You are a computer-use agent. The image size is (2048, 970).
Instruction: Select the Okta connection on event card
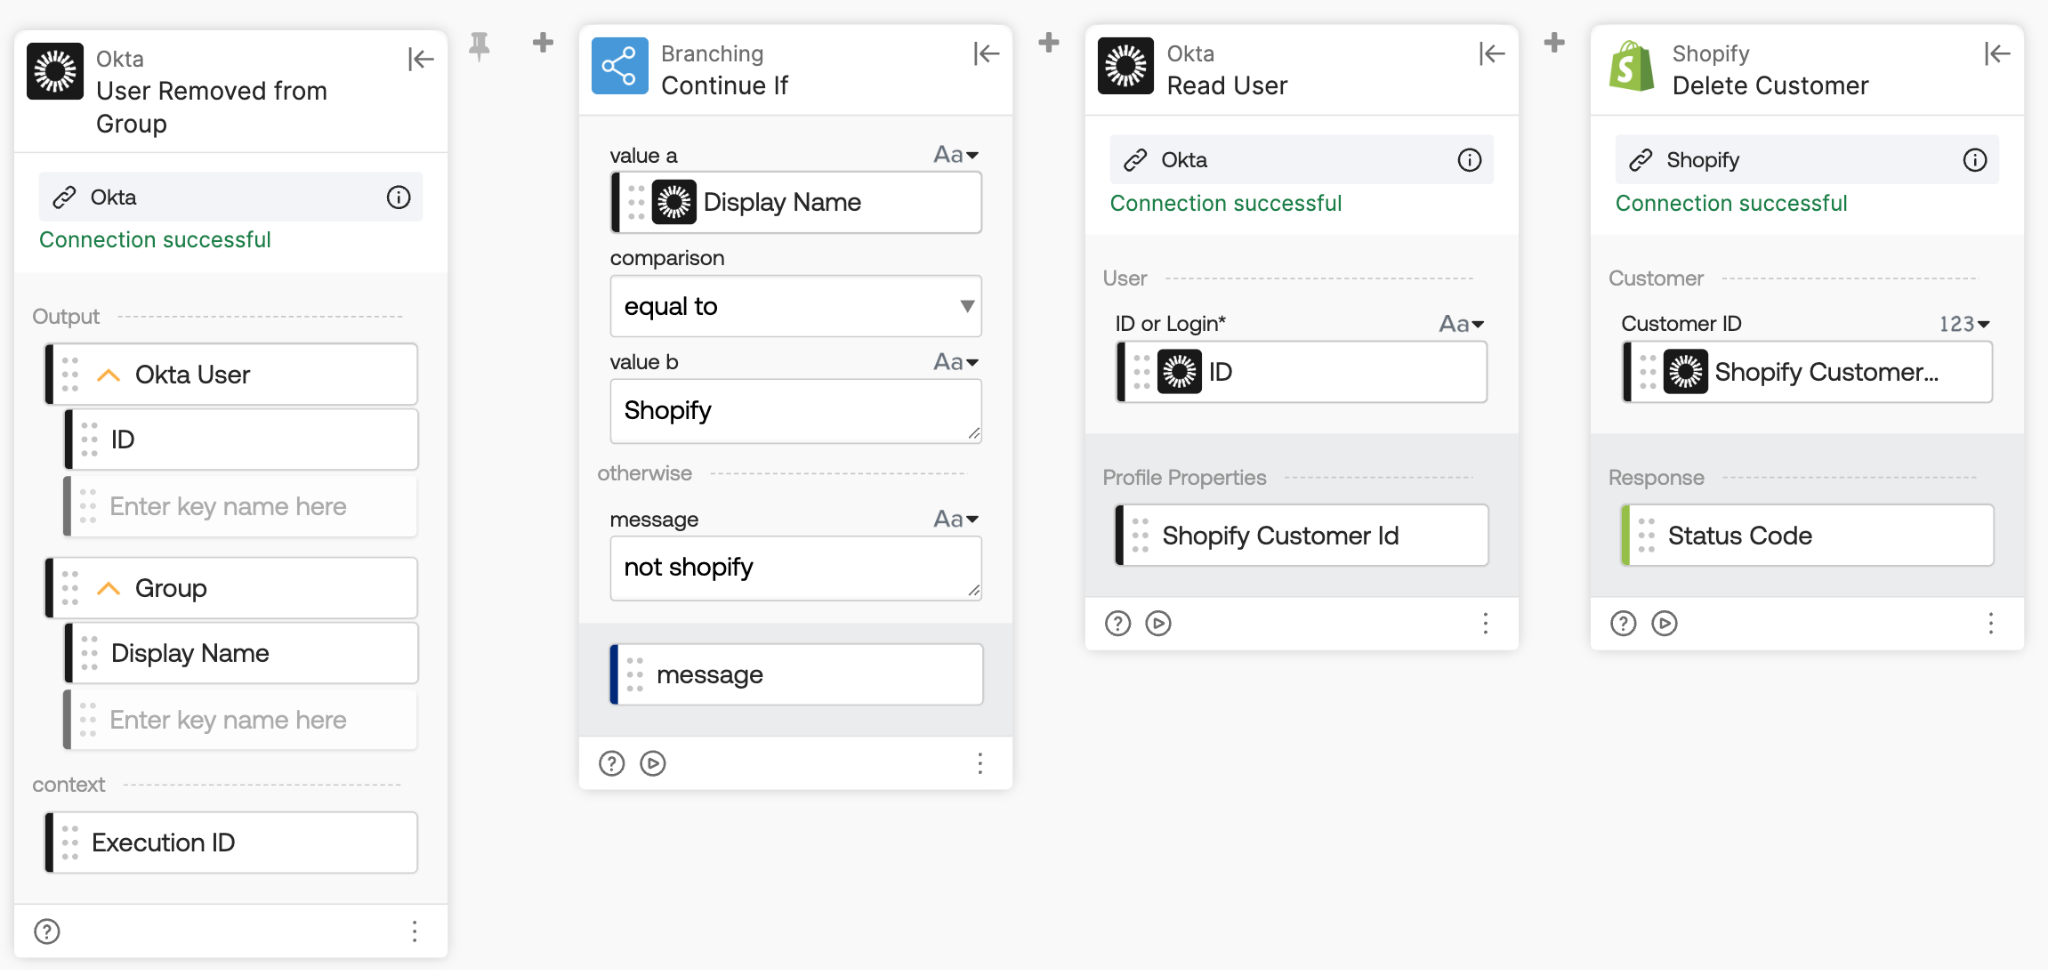230,197
